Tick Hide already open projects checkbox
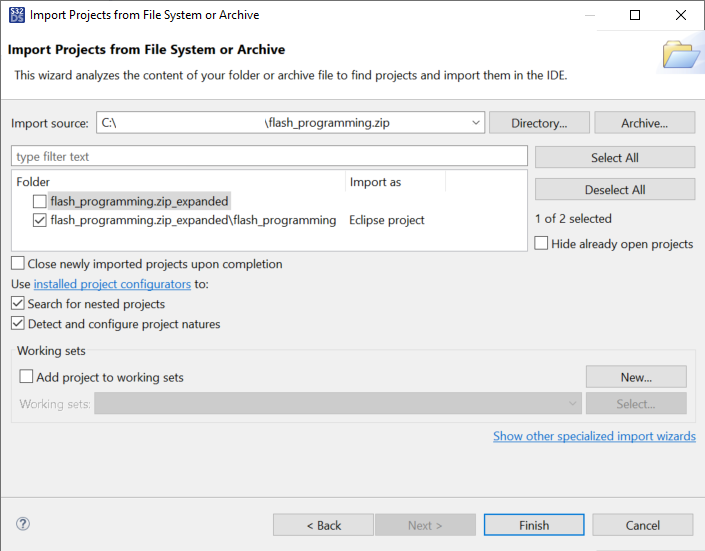This screenshot has height=551, width=705. pos(541,243)
